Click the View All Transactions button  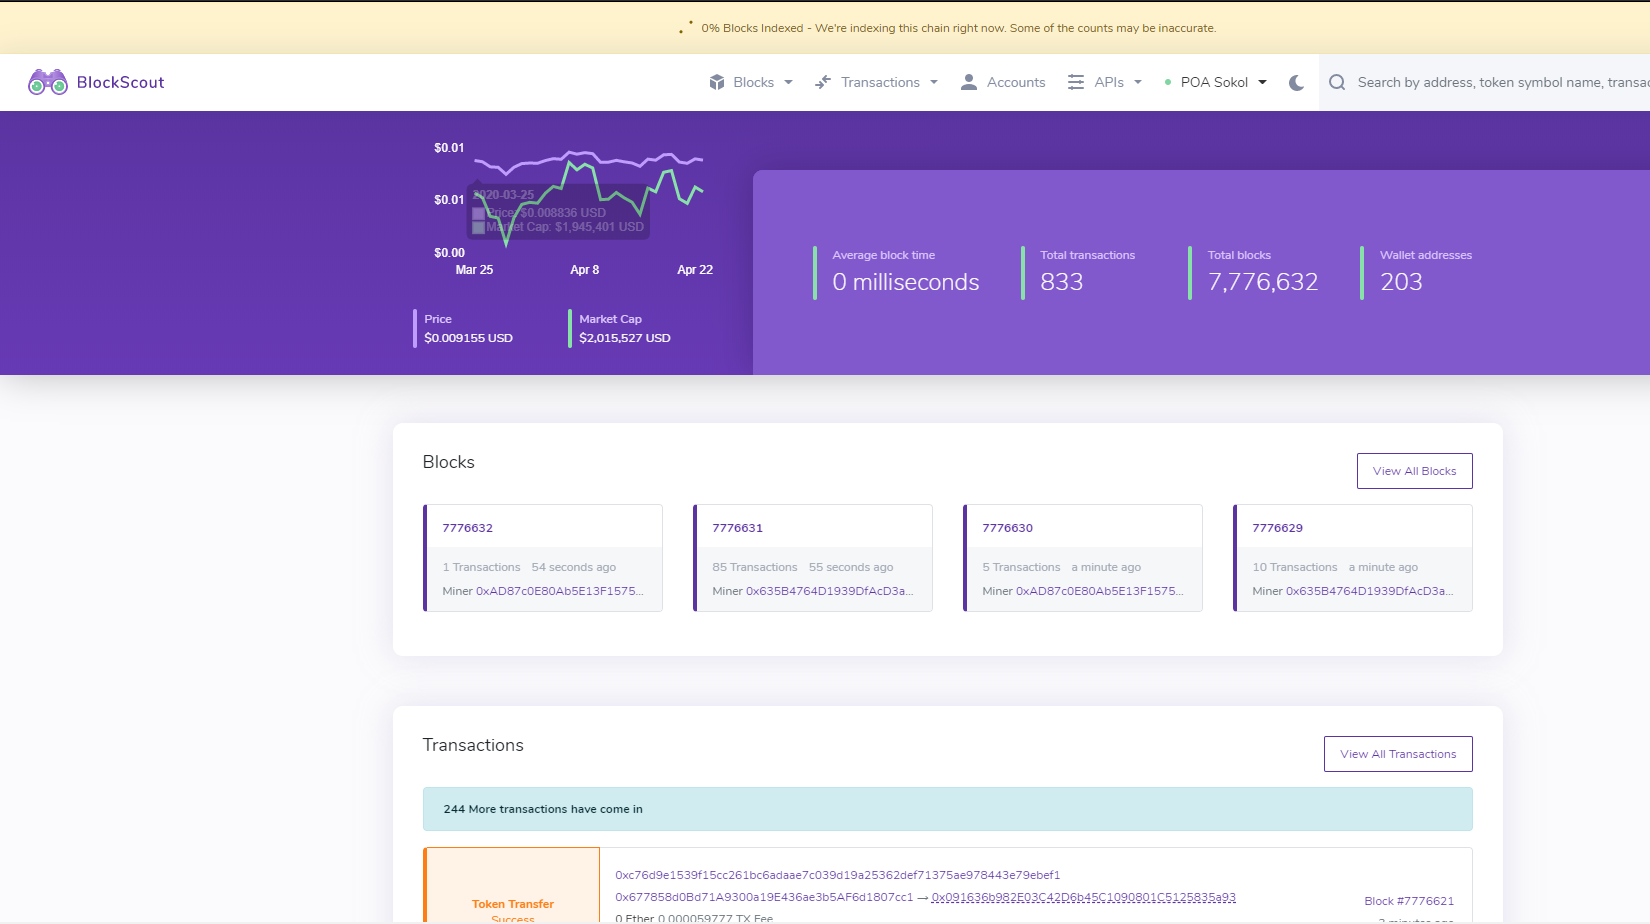click(1397, 753)
